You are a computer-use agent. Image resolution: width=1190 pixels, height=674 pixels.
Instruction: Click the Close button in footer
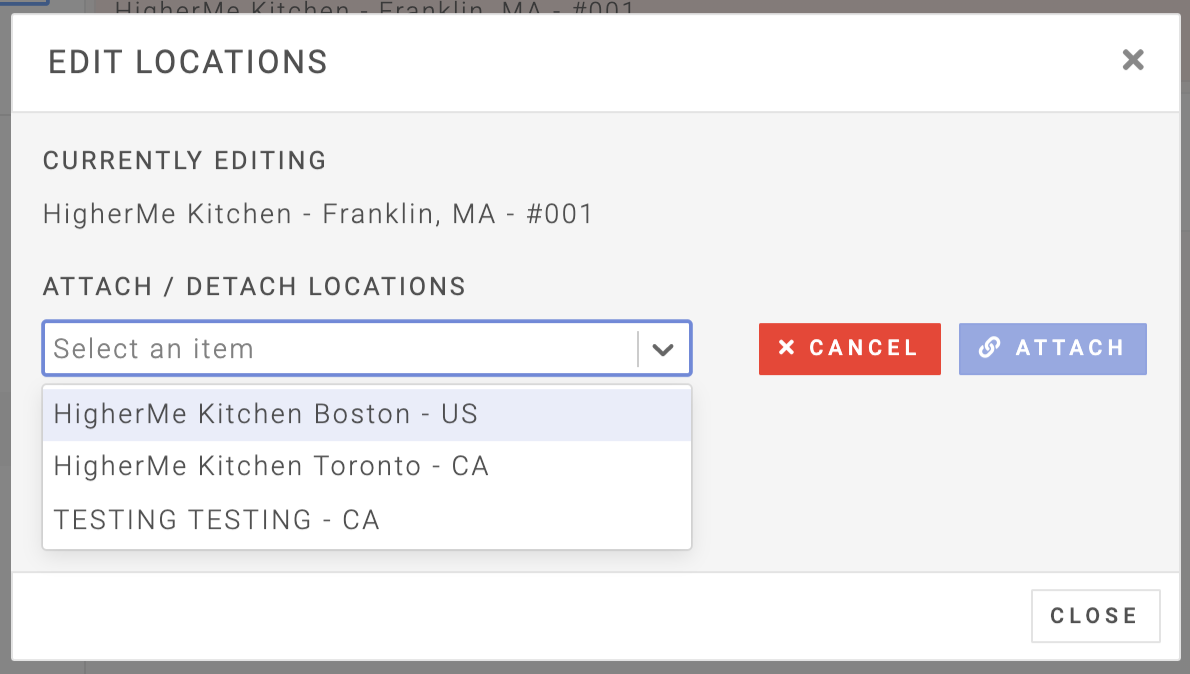[1095, 616]
